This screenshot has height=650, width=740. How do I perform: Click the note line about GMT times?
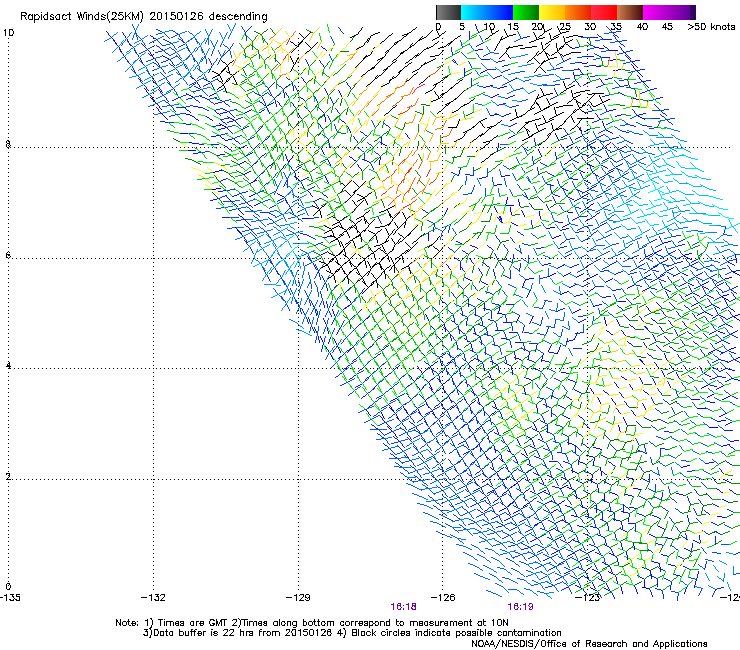tap(312, 623)
